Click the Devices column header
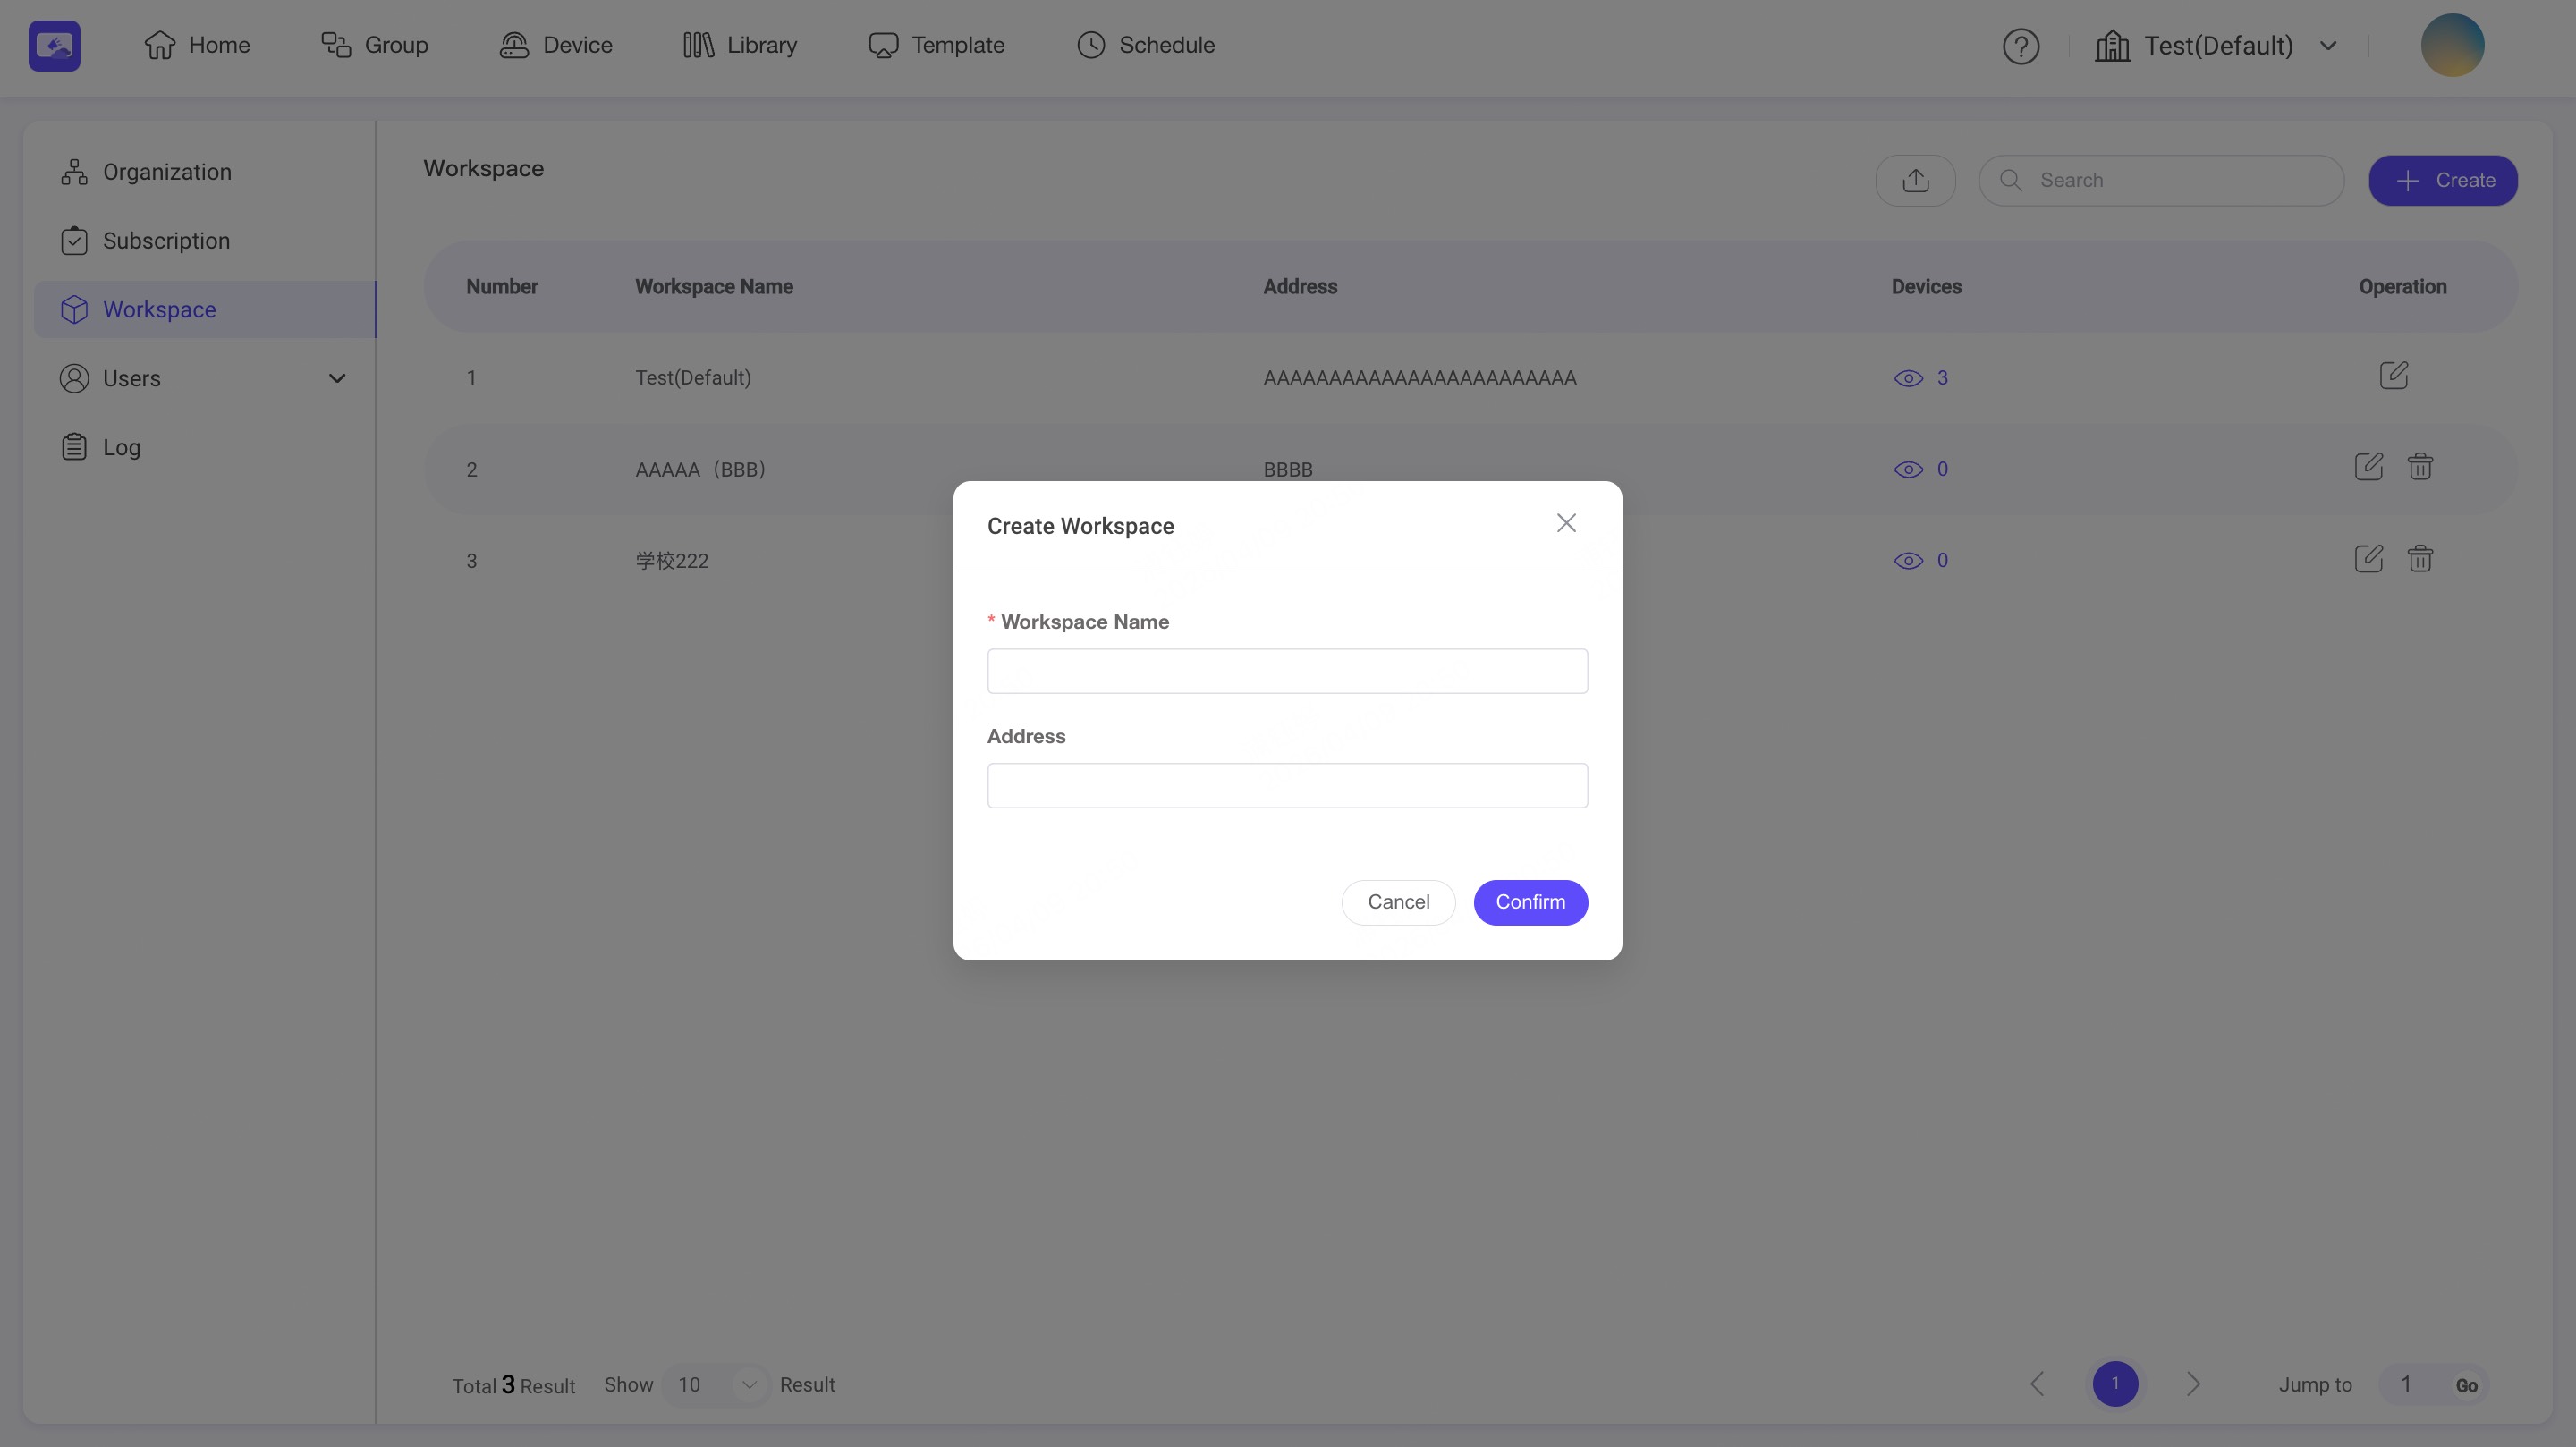 (1926, 287)
